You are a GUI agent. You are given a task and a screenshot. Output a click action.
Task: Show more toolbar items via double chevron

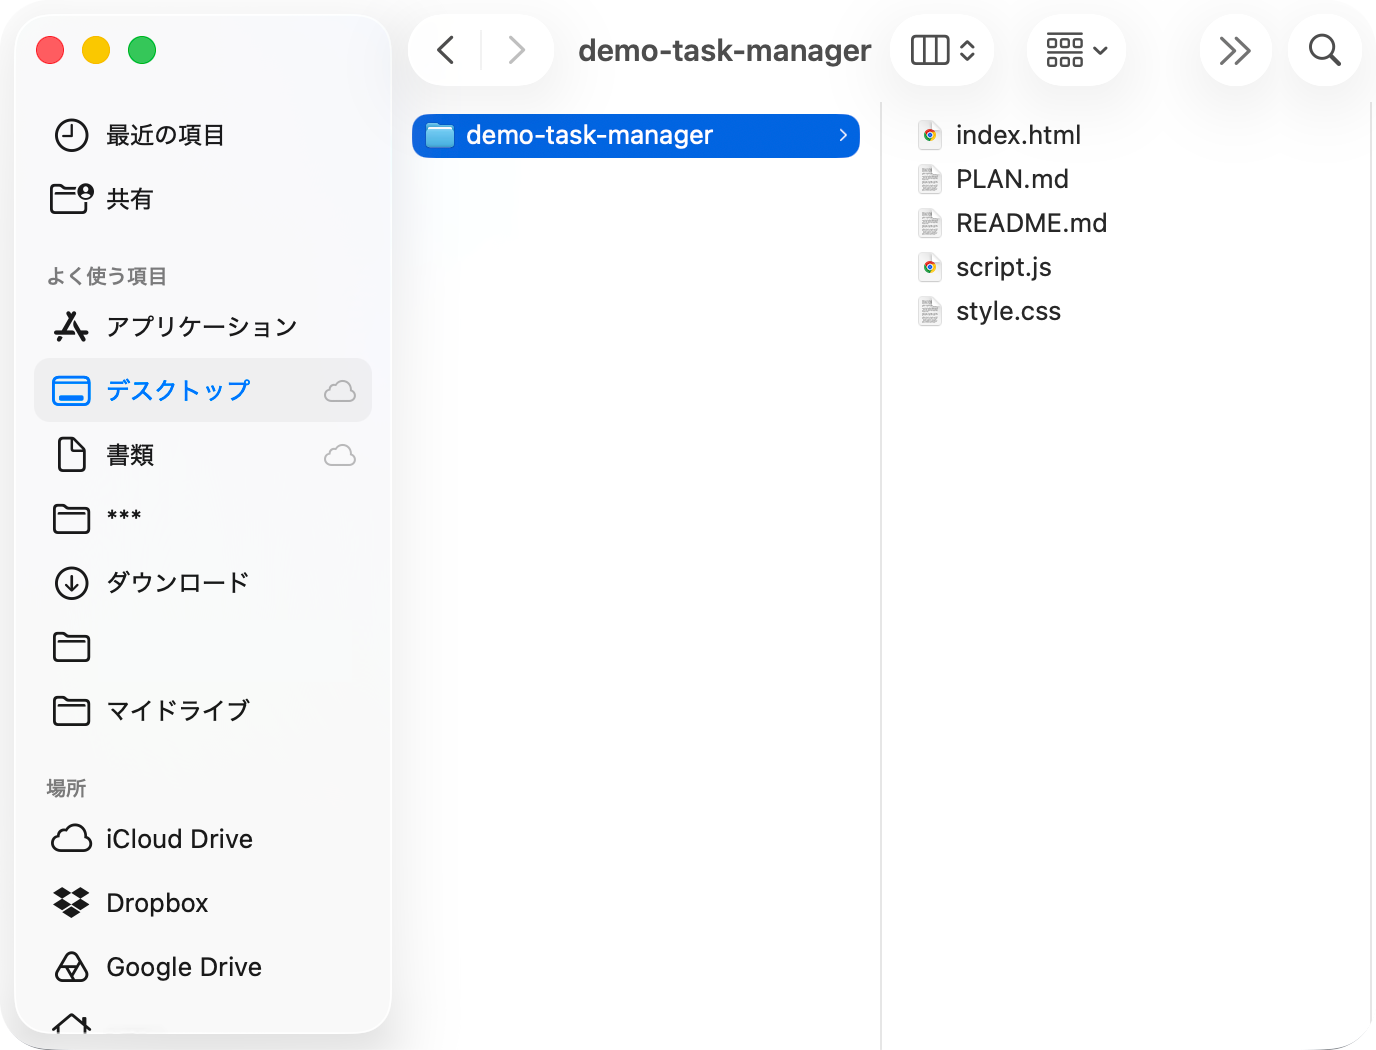[1235, 50]
